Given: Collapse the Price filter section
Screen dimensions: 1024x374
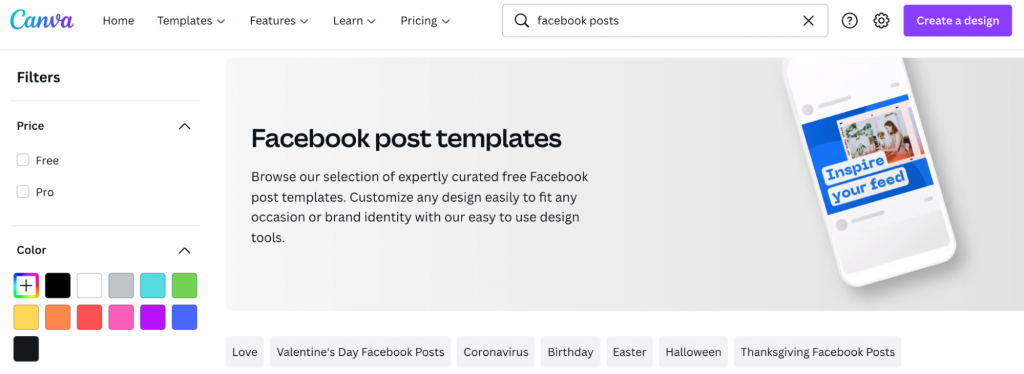Looking at the screenshot, I should (185, 126).
